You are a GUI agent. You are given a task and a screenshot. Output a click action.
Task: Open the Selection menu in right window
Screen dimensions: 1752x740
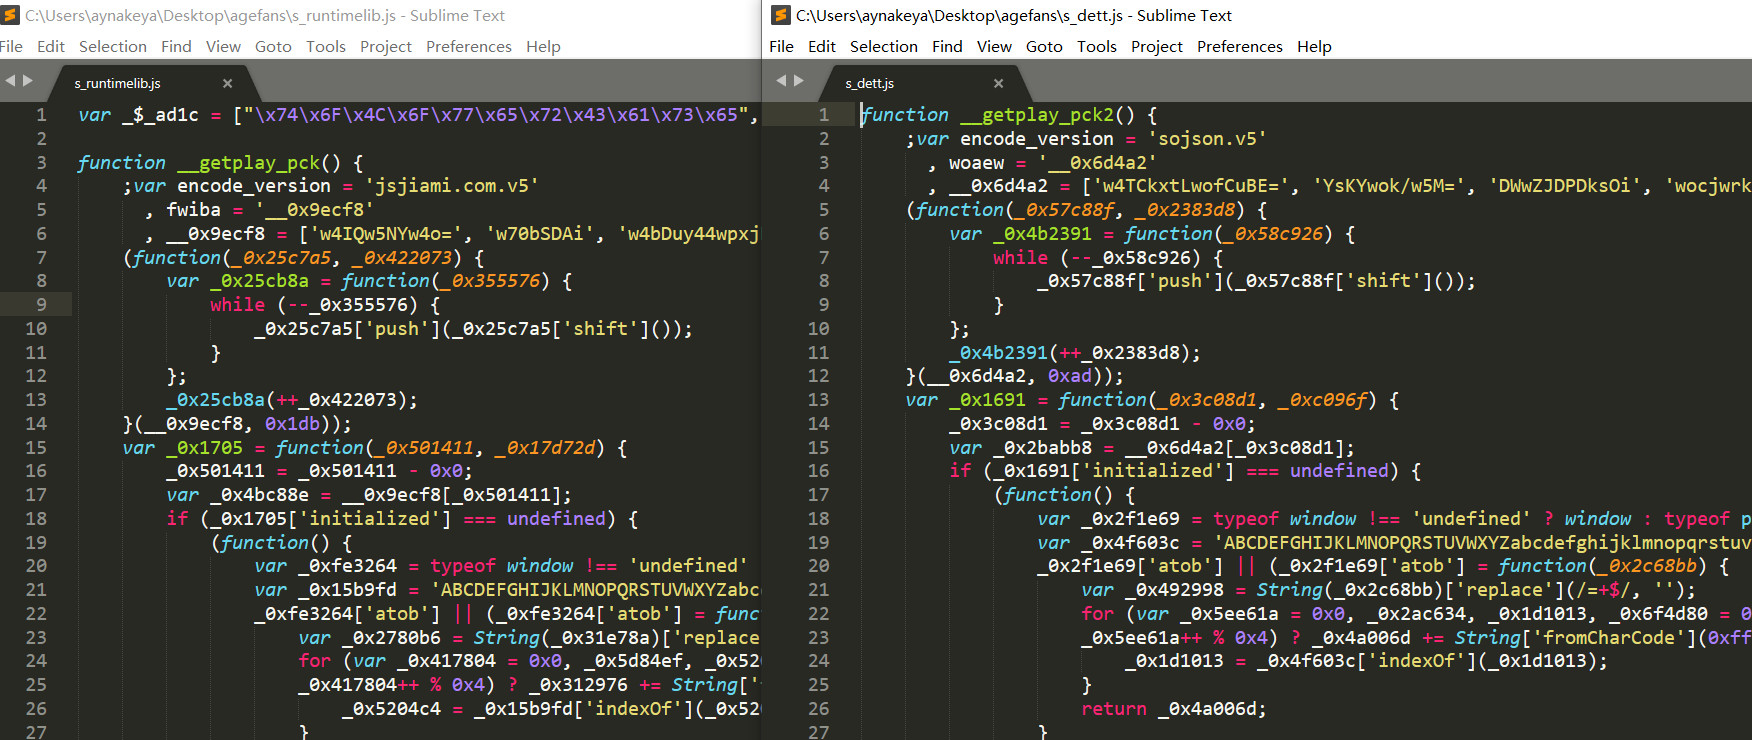883,47
